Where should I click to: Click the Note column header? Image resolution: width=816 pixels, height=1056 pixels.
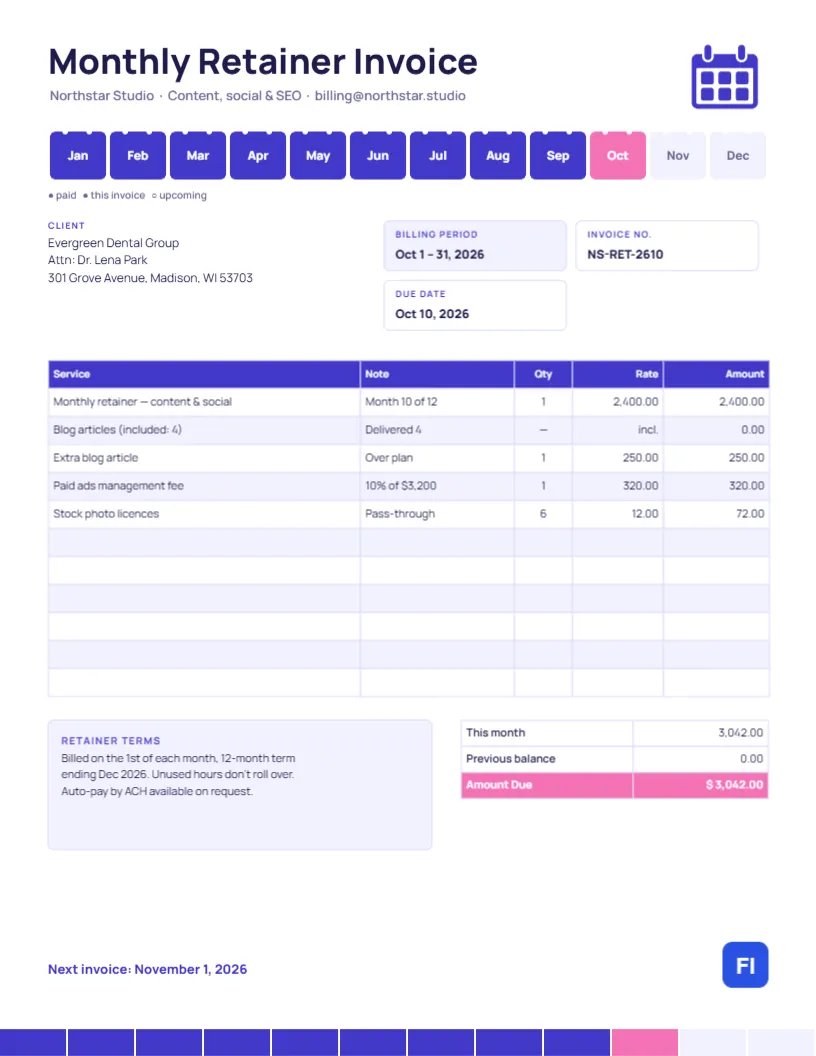click(x=437, y=374)
